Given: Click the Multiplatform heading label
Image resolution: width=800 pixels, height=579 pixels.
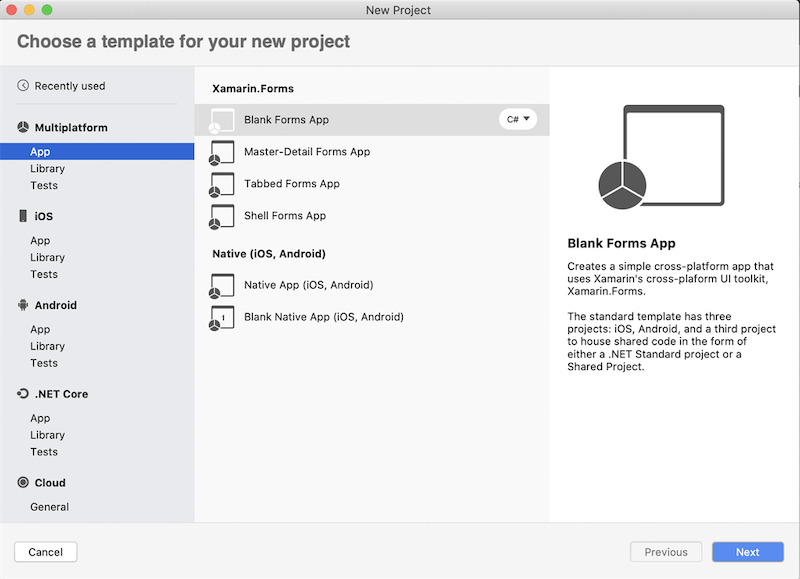Looking at the screenshot, I should (71, 128).
